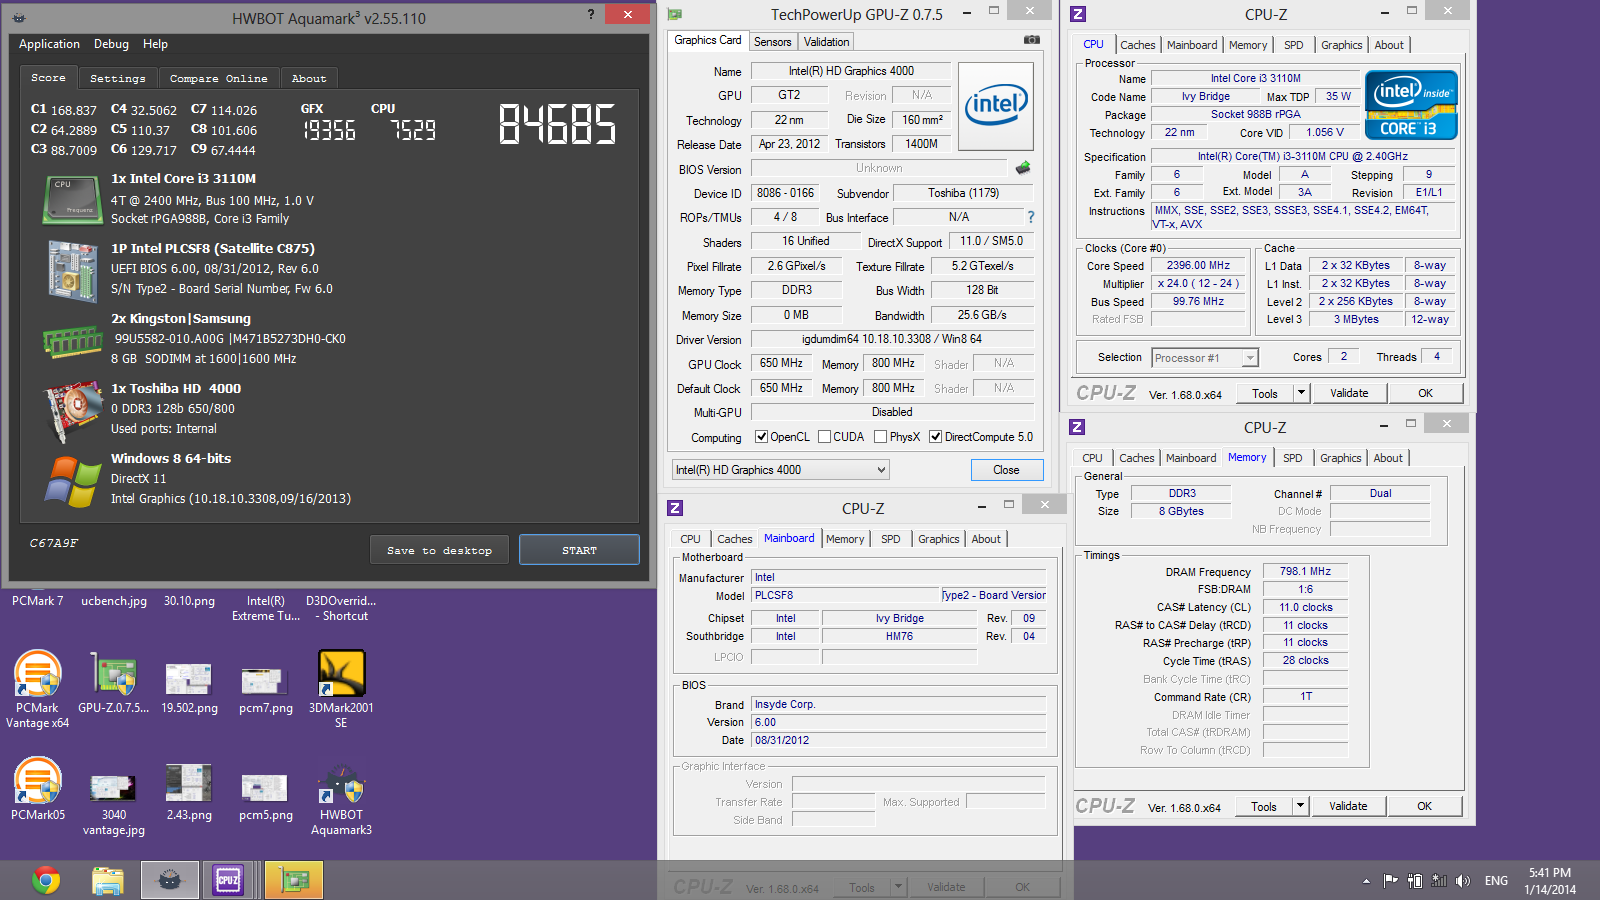Open Graphics tab in Mainboard CPU-Z window
Screen dimensions: 1600x900
[x=938, y=539]
